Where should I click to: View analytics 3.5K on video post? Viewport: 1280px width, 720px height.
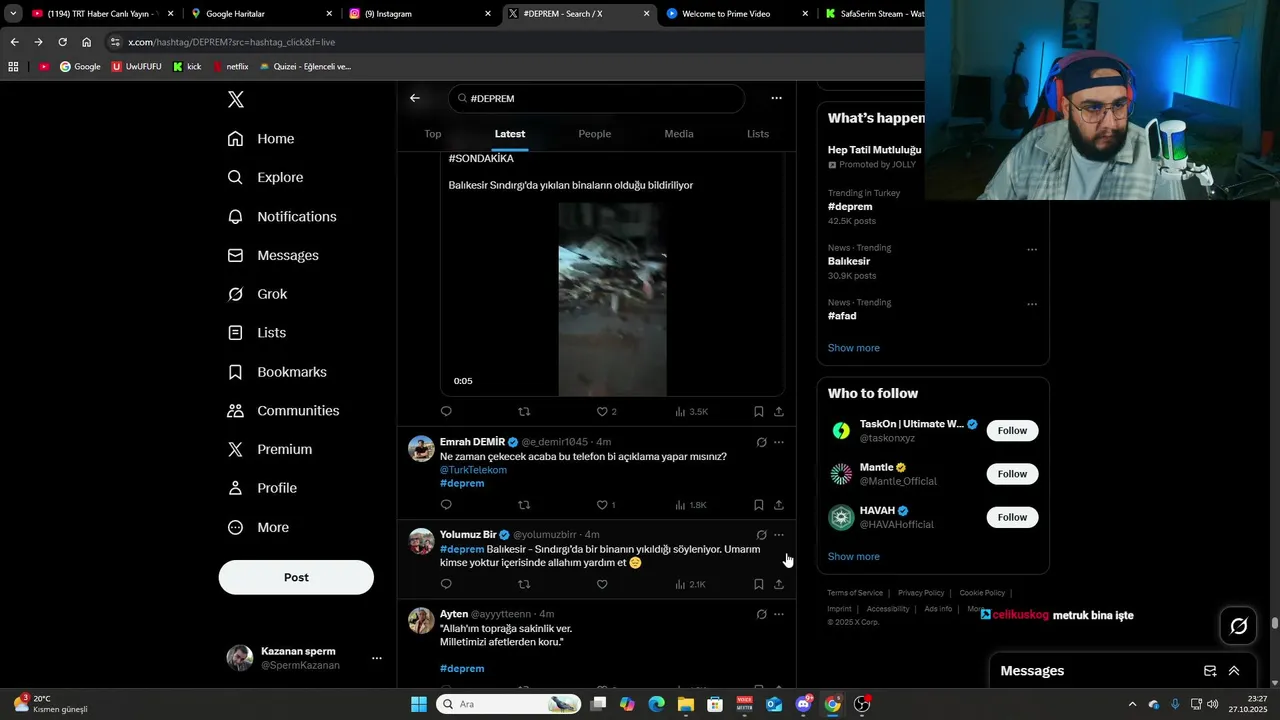[691, 411]
